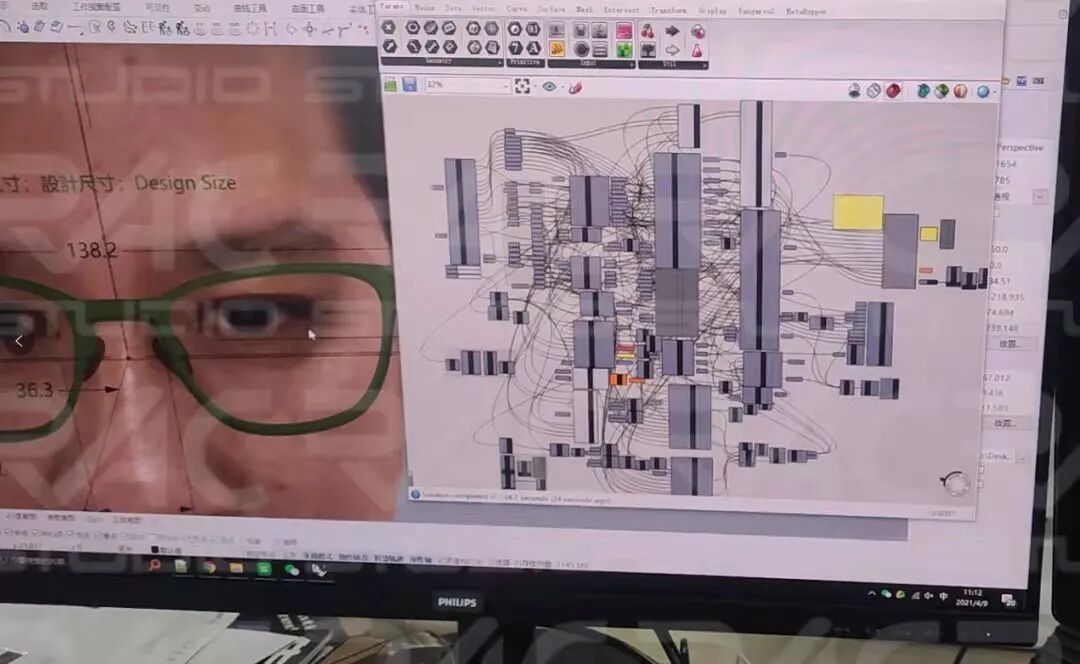Viewport: 1080px width, 664px height.
Task: Open the Surface tab
Action: 551,10
